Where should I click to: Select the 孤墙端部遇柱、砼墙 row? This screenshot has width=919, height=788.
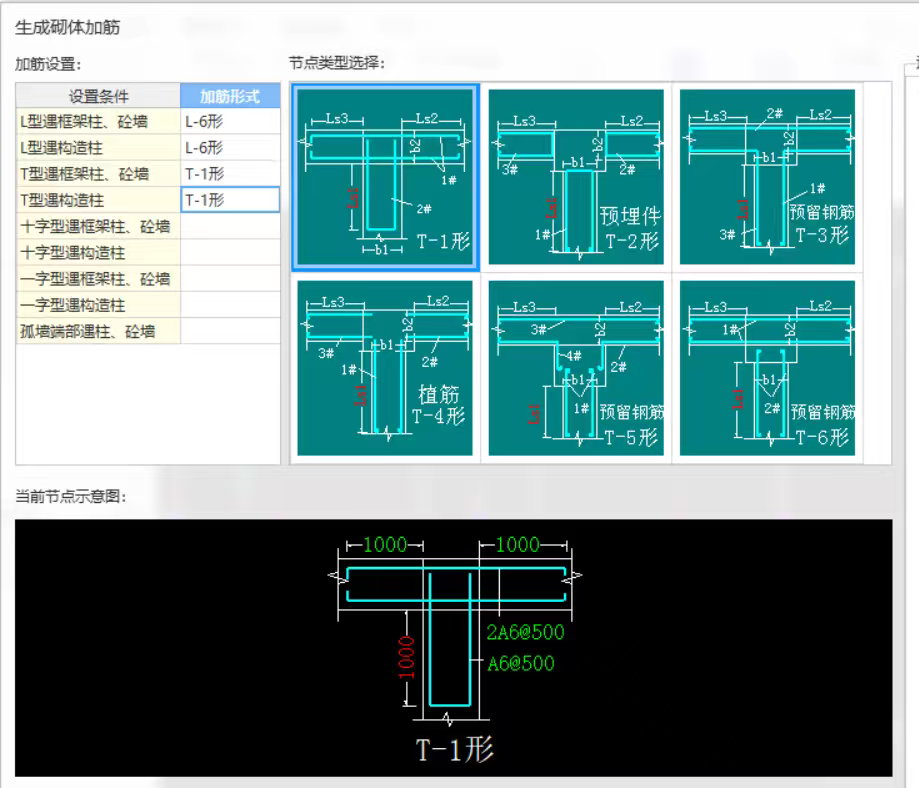(95, 330)
